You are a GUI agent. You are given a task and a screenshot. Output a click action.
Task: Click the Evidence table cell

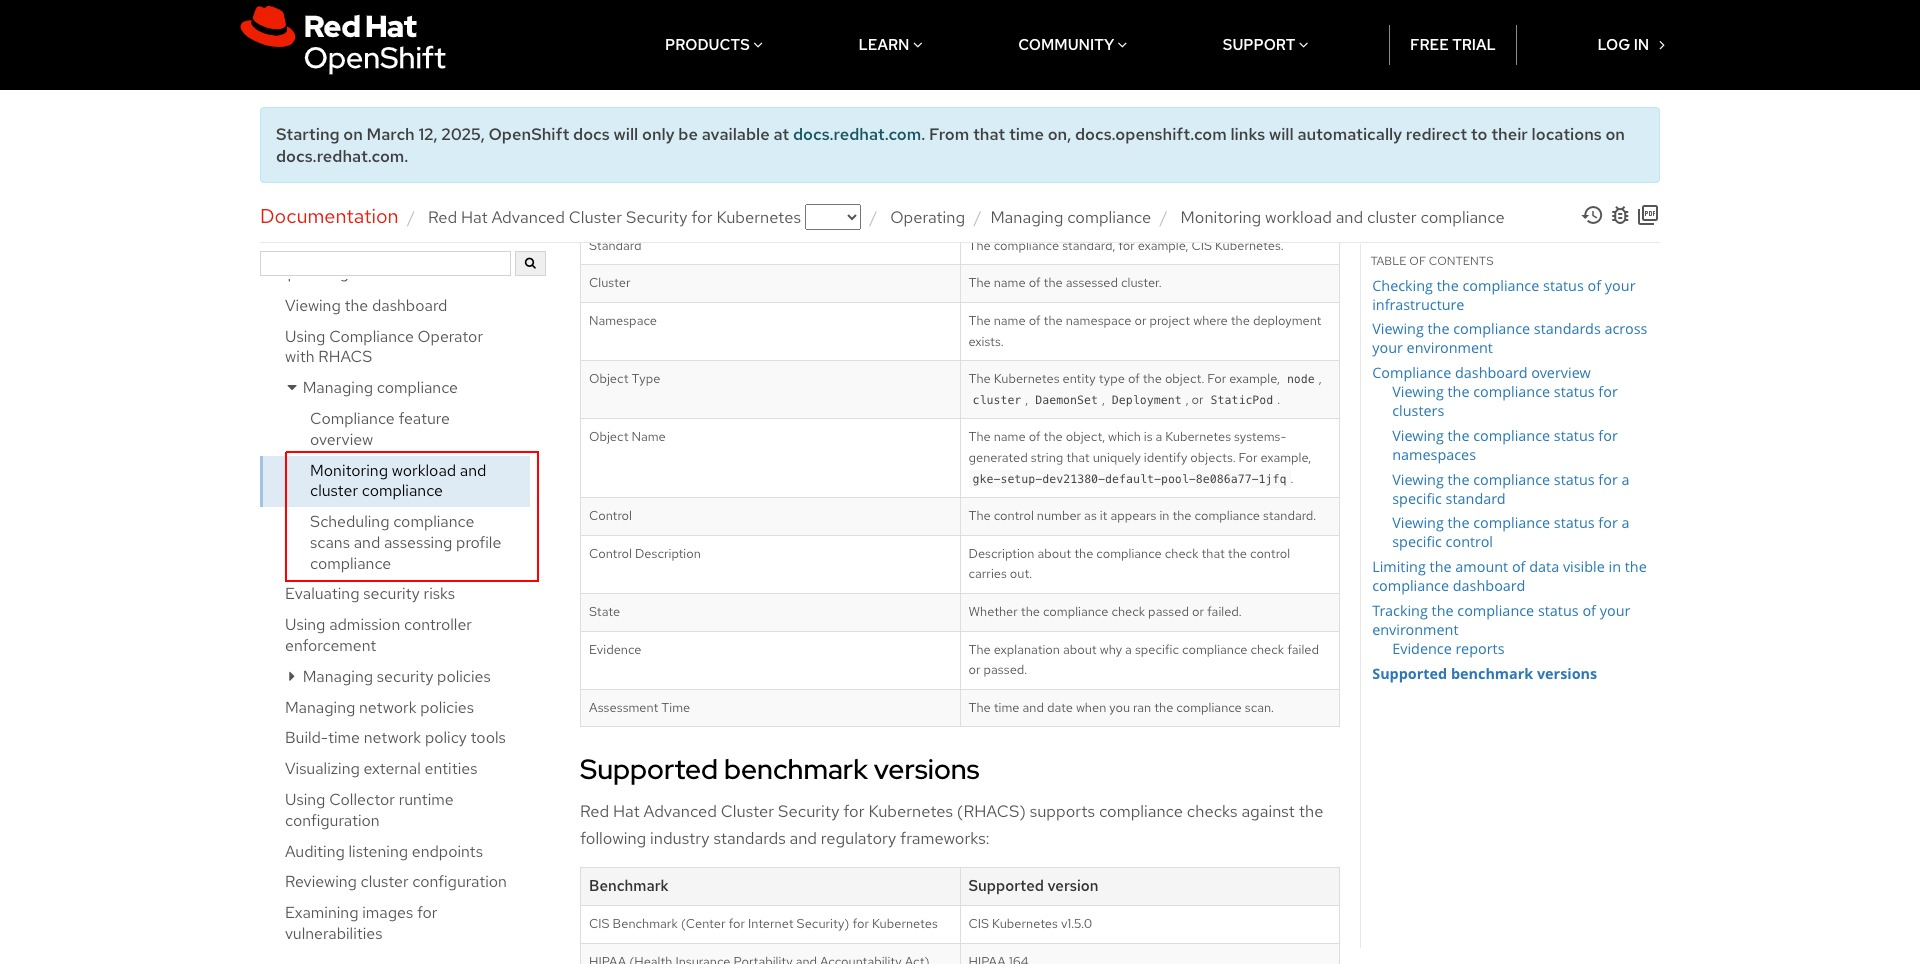click(x=770, y=660)
